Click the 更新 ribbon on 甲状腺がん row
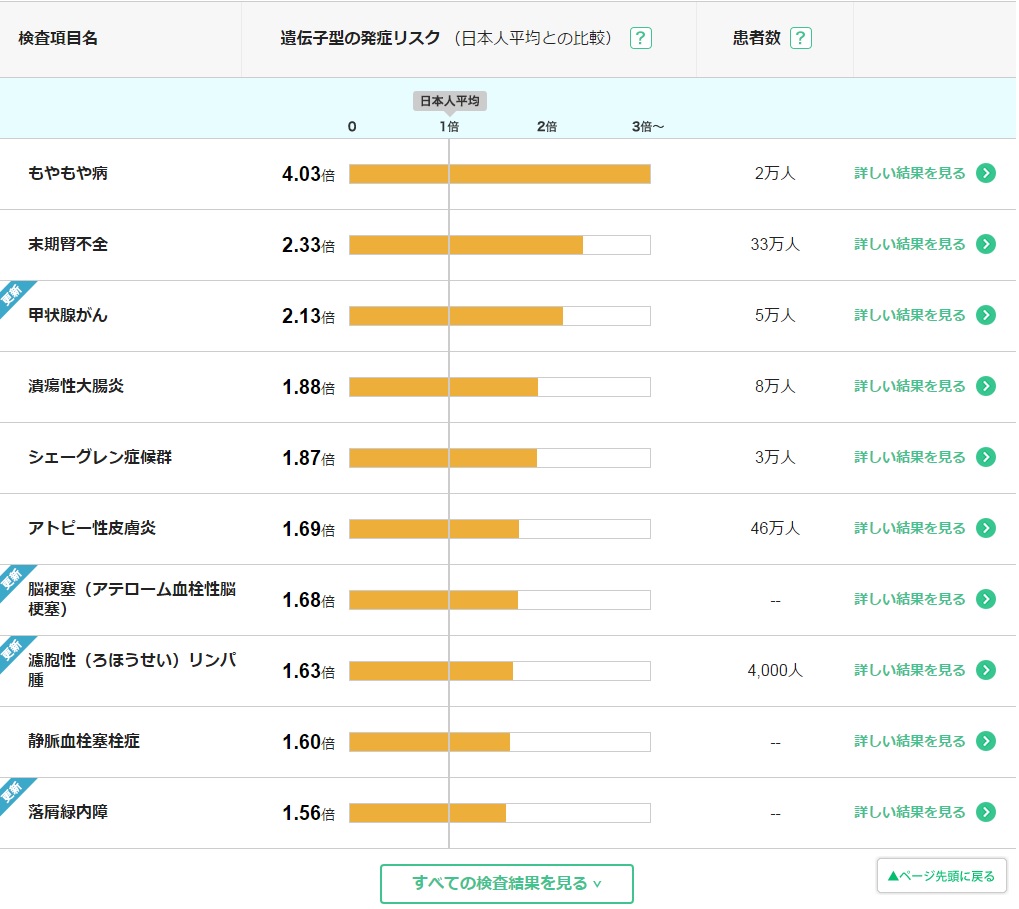This screenshot has height=909, width=1019. tap(13, 296)
